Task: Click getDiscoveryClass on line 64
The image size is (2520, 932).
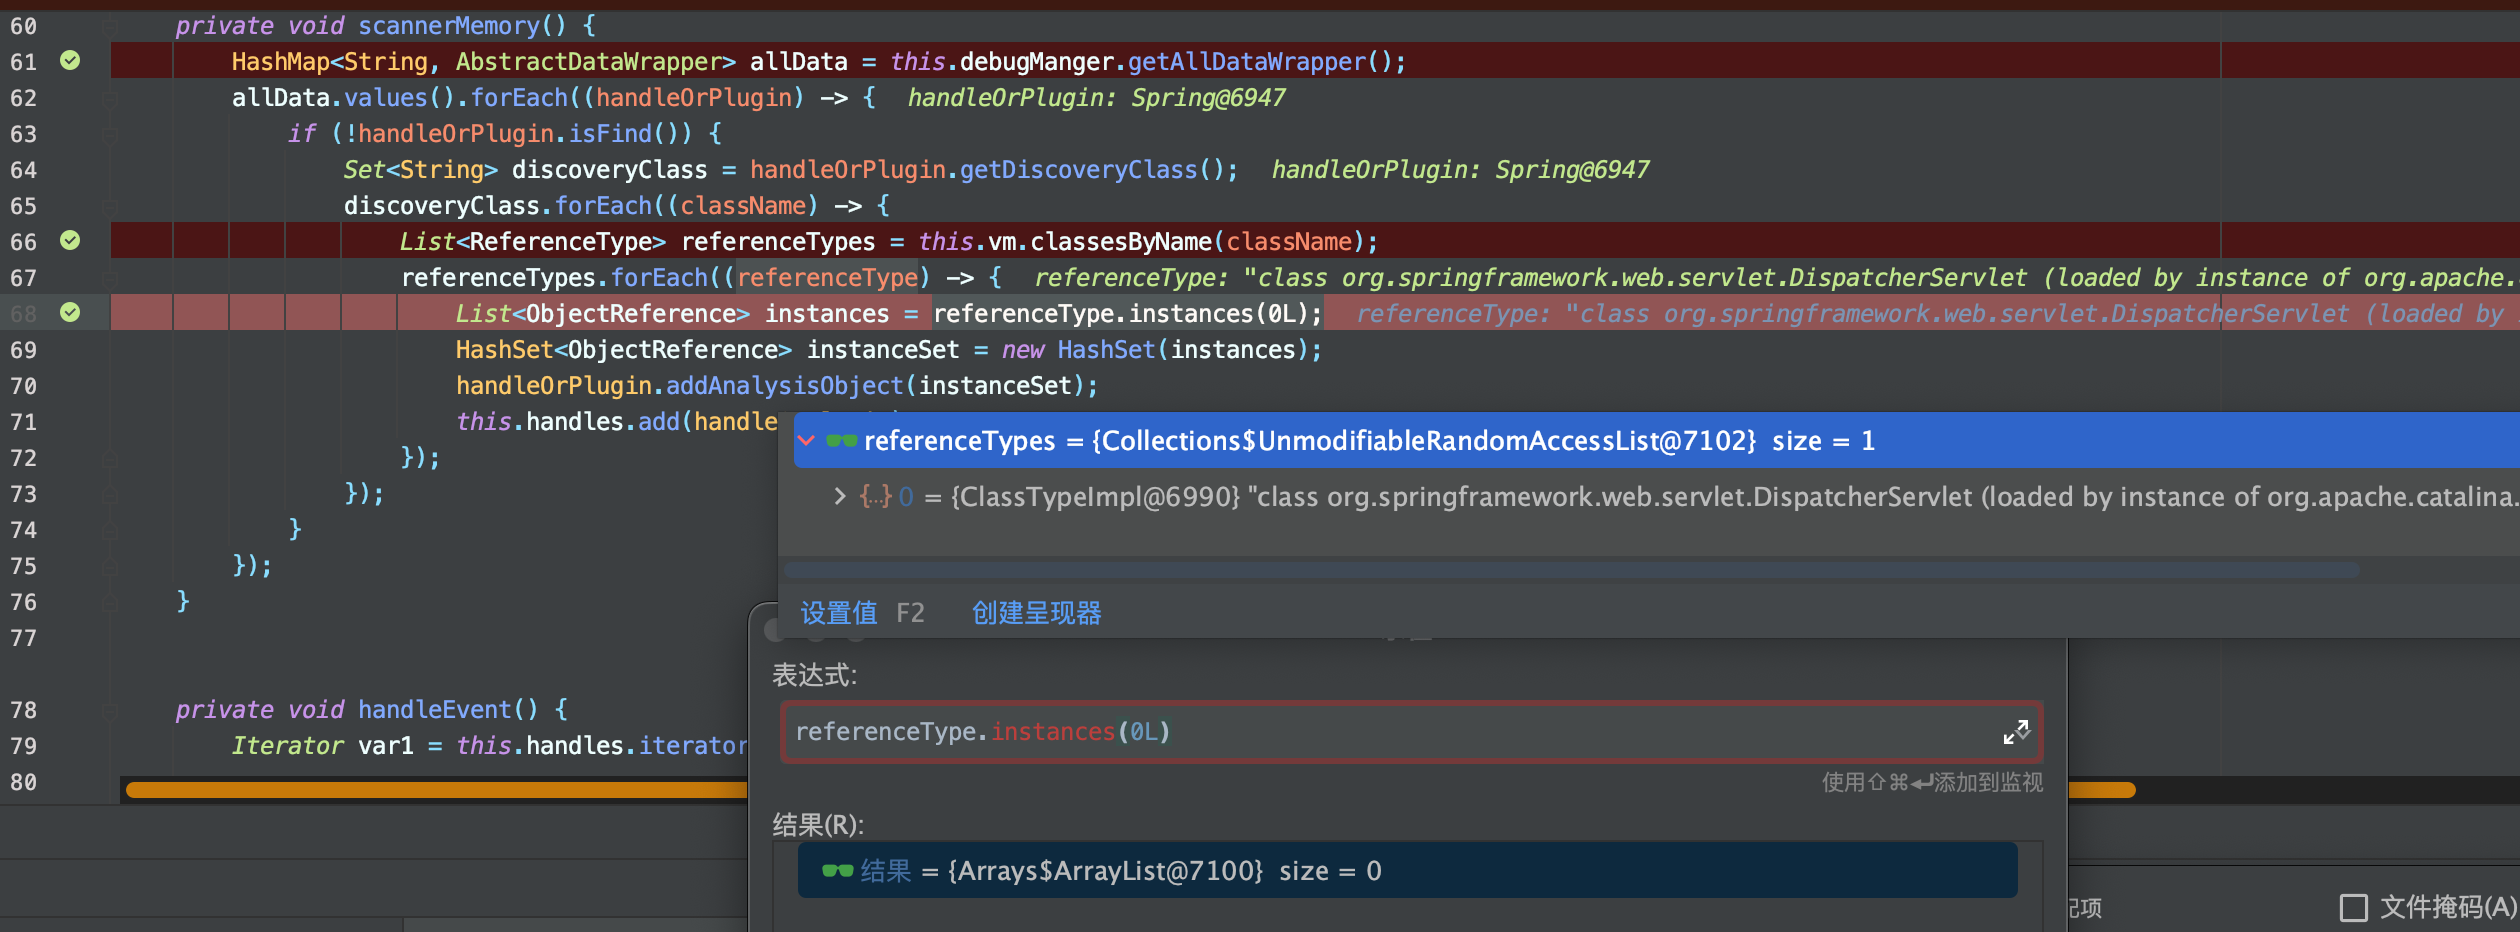Action: 1079,170
